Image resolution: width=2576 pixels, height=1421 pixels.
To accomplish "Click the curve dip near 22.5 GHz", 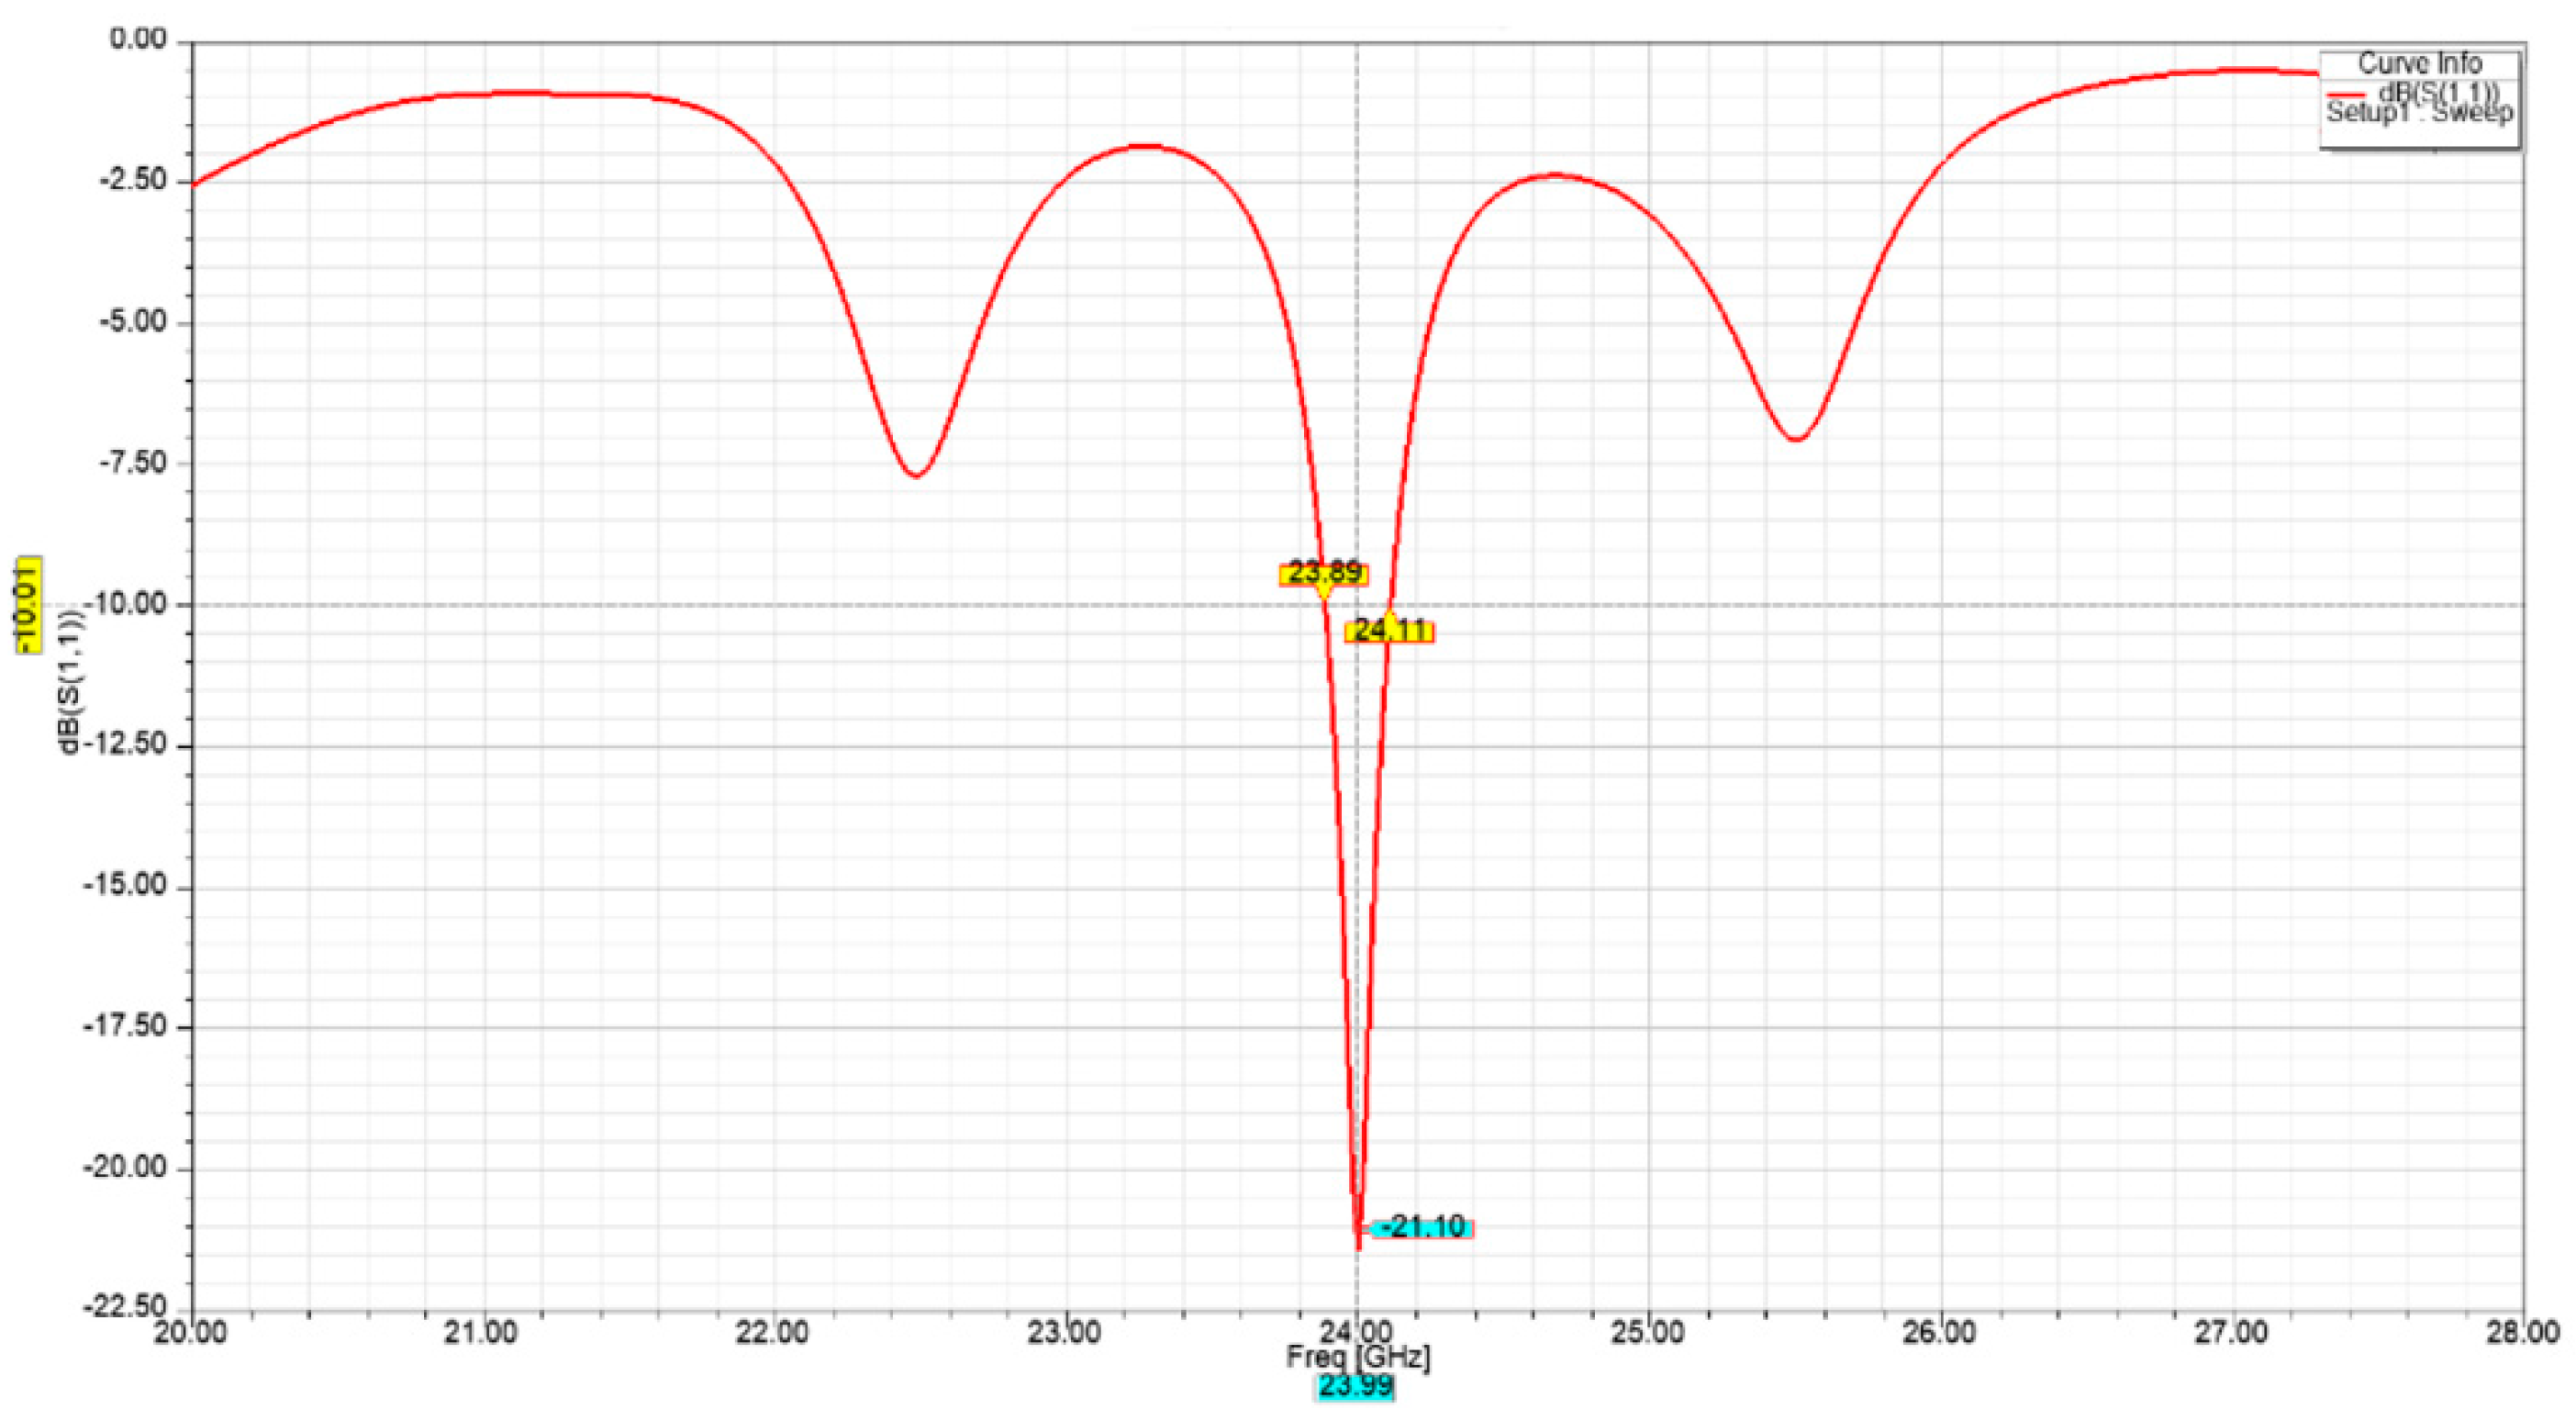I will (916, 475).
